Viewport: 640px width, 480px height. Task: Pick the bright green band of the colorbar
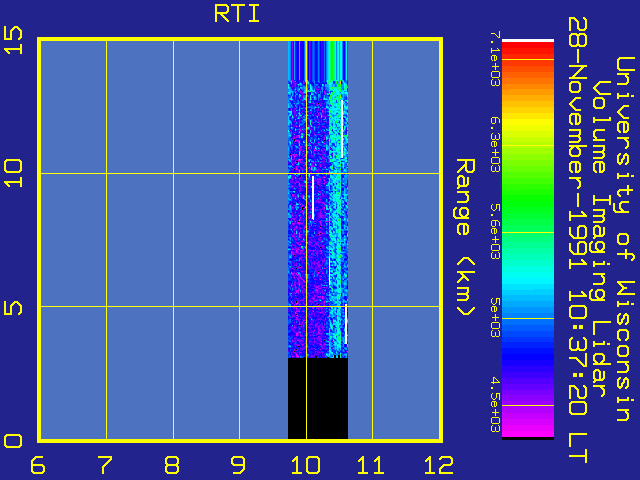pos(528,200)
